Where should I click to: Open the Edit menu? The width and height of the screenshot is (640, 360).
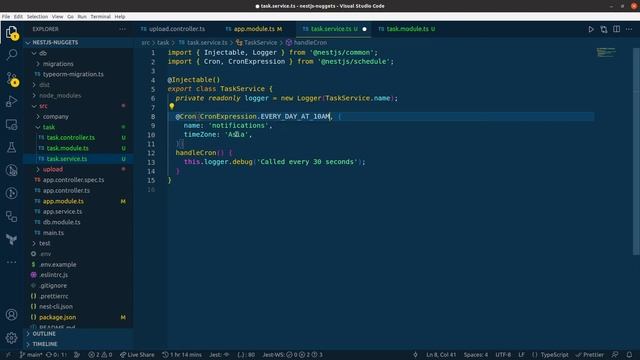click(x=18, y=17)
